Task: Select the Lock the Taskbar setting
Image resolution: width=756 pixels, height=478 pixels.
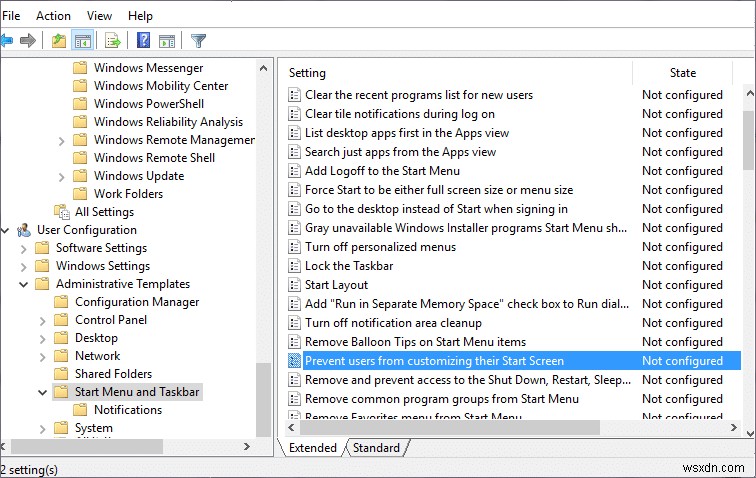Action: pos(348,266)
